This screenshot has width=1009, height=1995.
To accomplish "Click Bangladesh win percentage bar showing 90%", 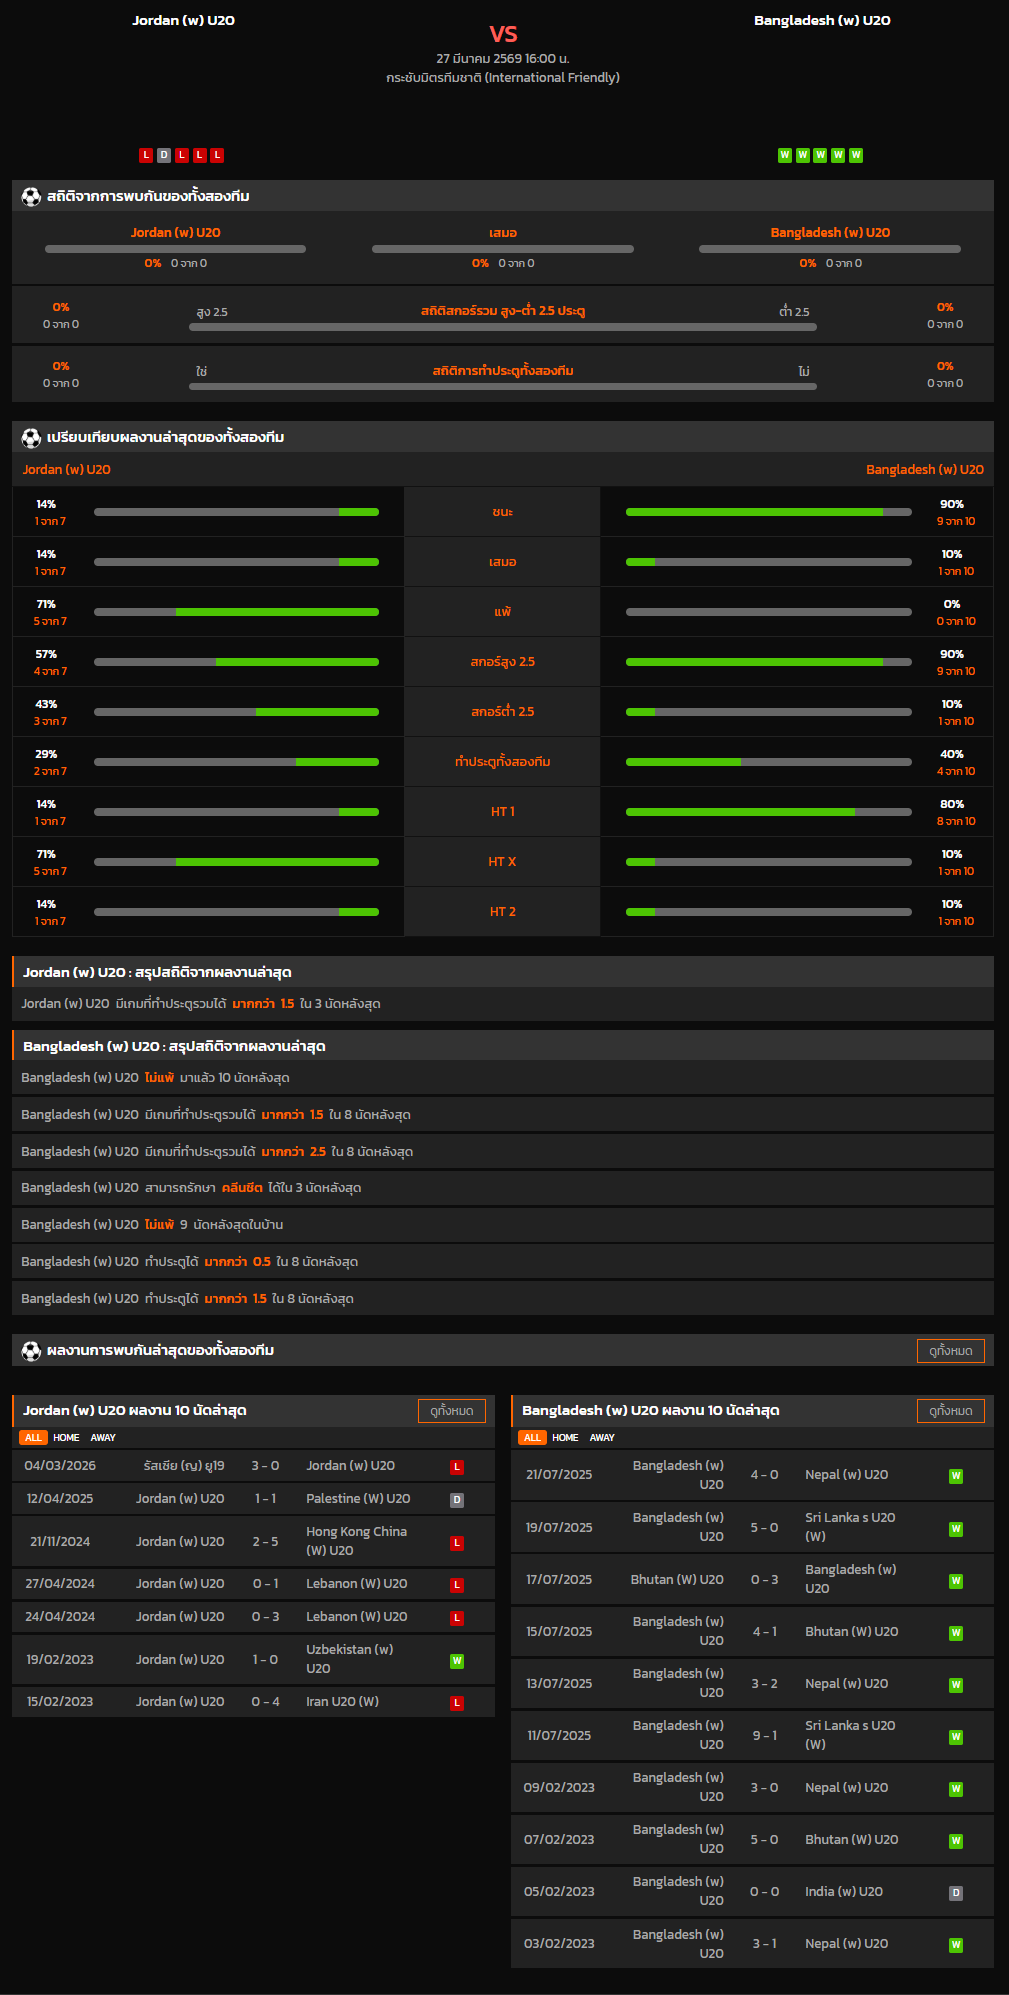I will (768, 512).
